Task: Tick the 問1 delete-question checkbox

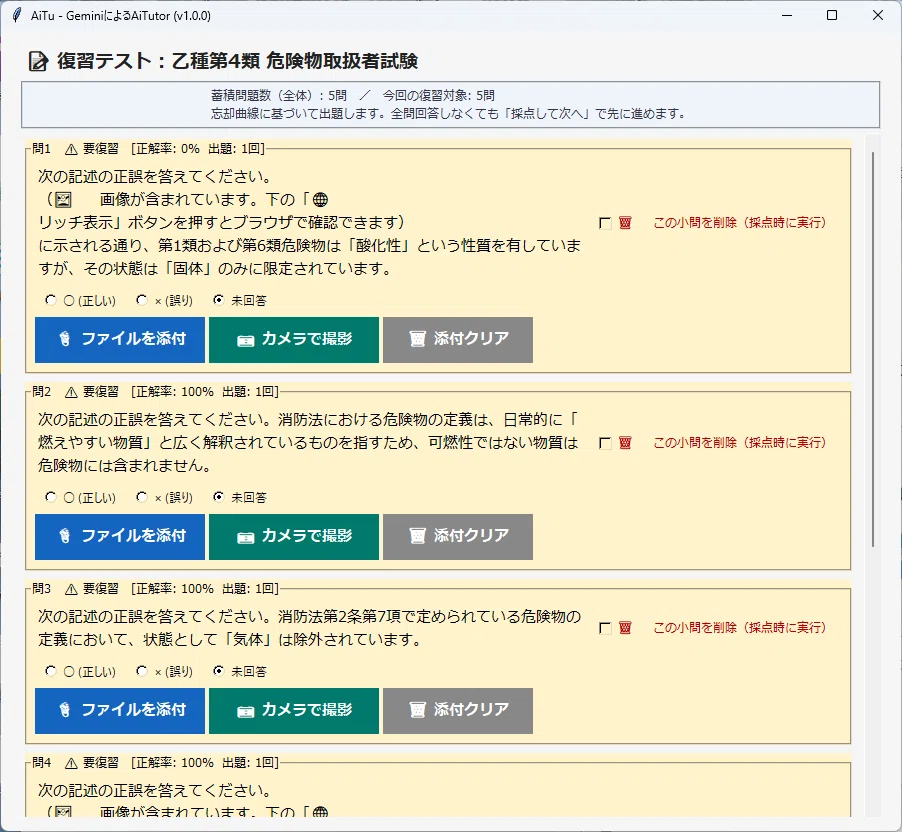Action: tap(605, 223)
